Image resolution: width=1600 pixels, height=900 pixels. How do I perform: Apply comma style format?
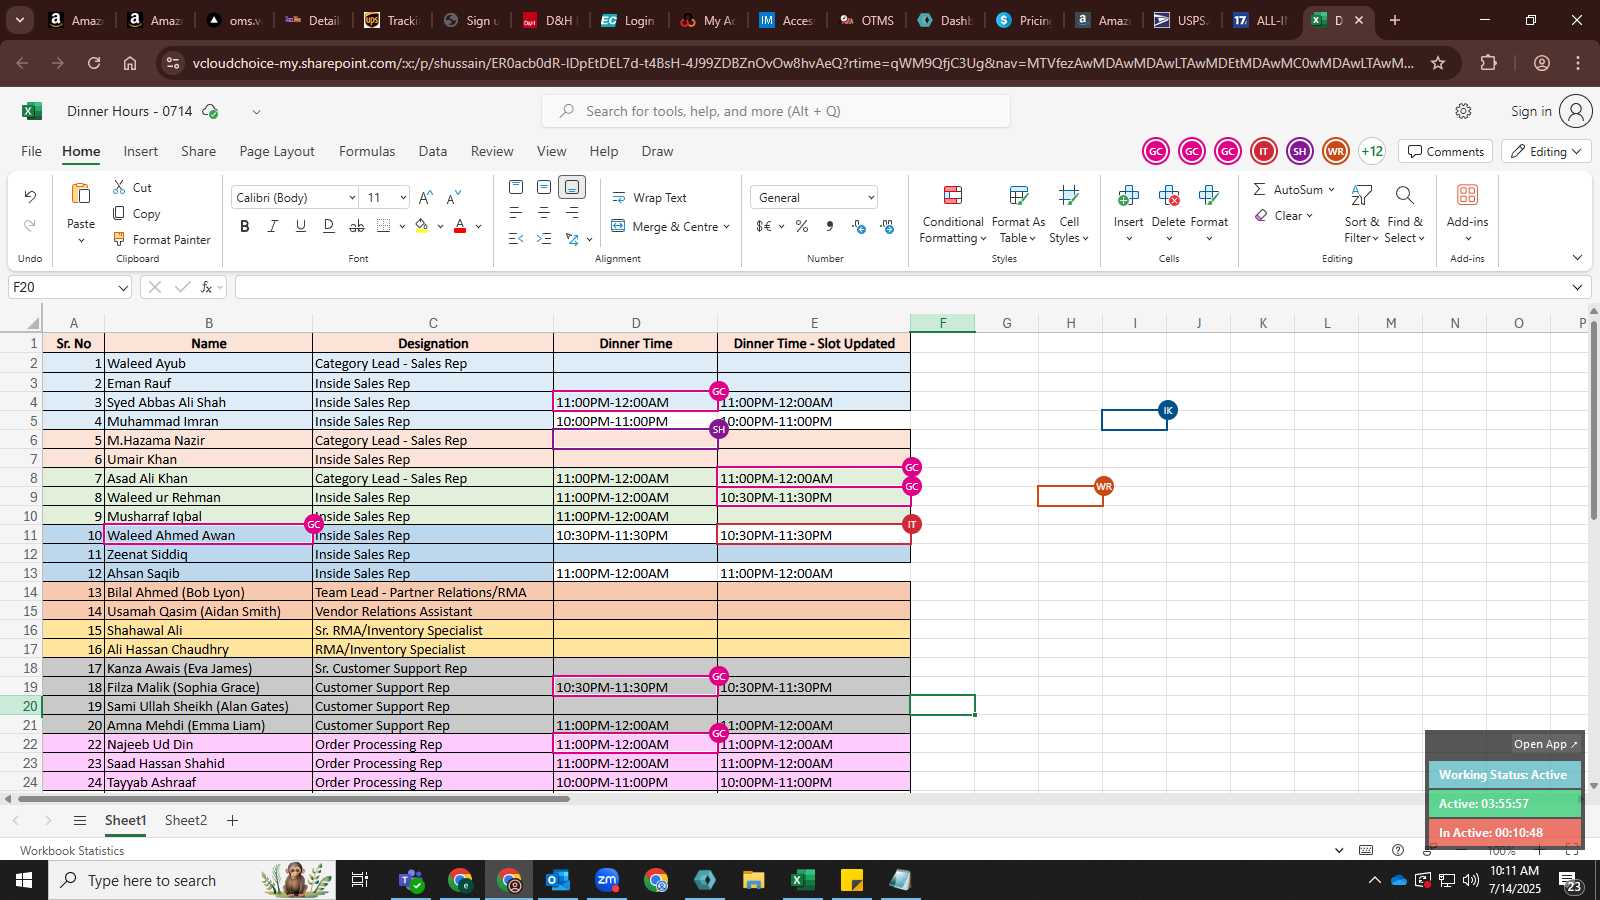coord(830,227)
